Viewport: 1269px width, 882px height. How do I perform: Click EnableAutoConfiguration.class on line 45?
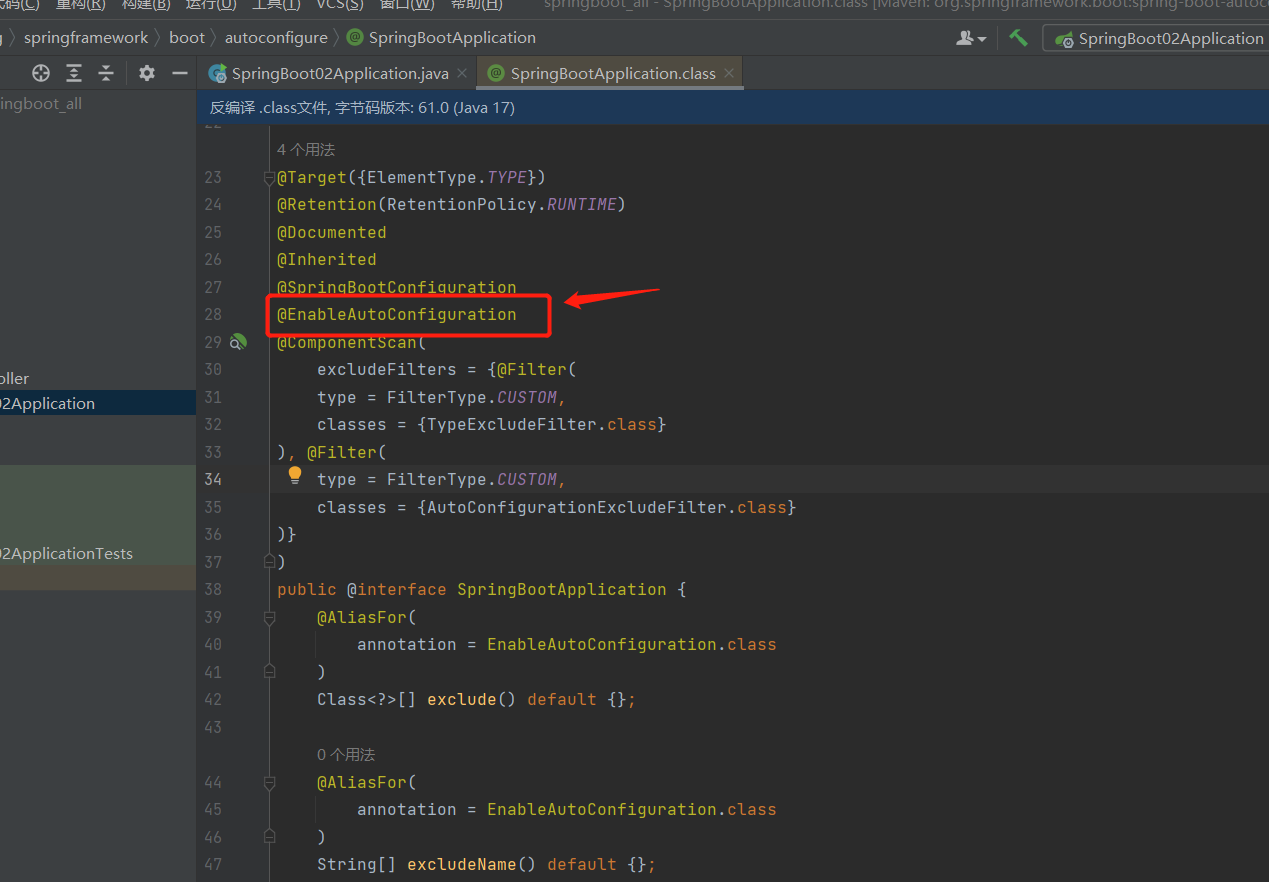pos(632,810)
